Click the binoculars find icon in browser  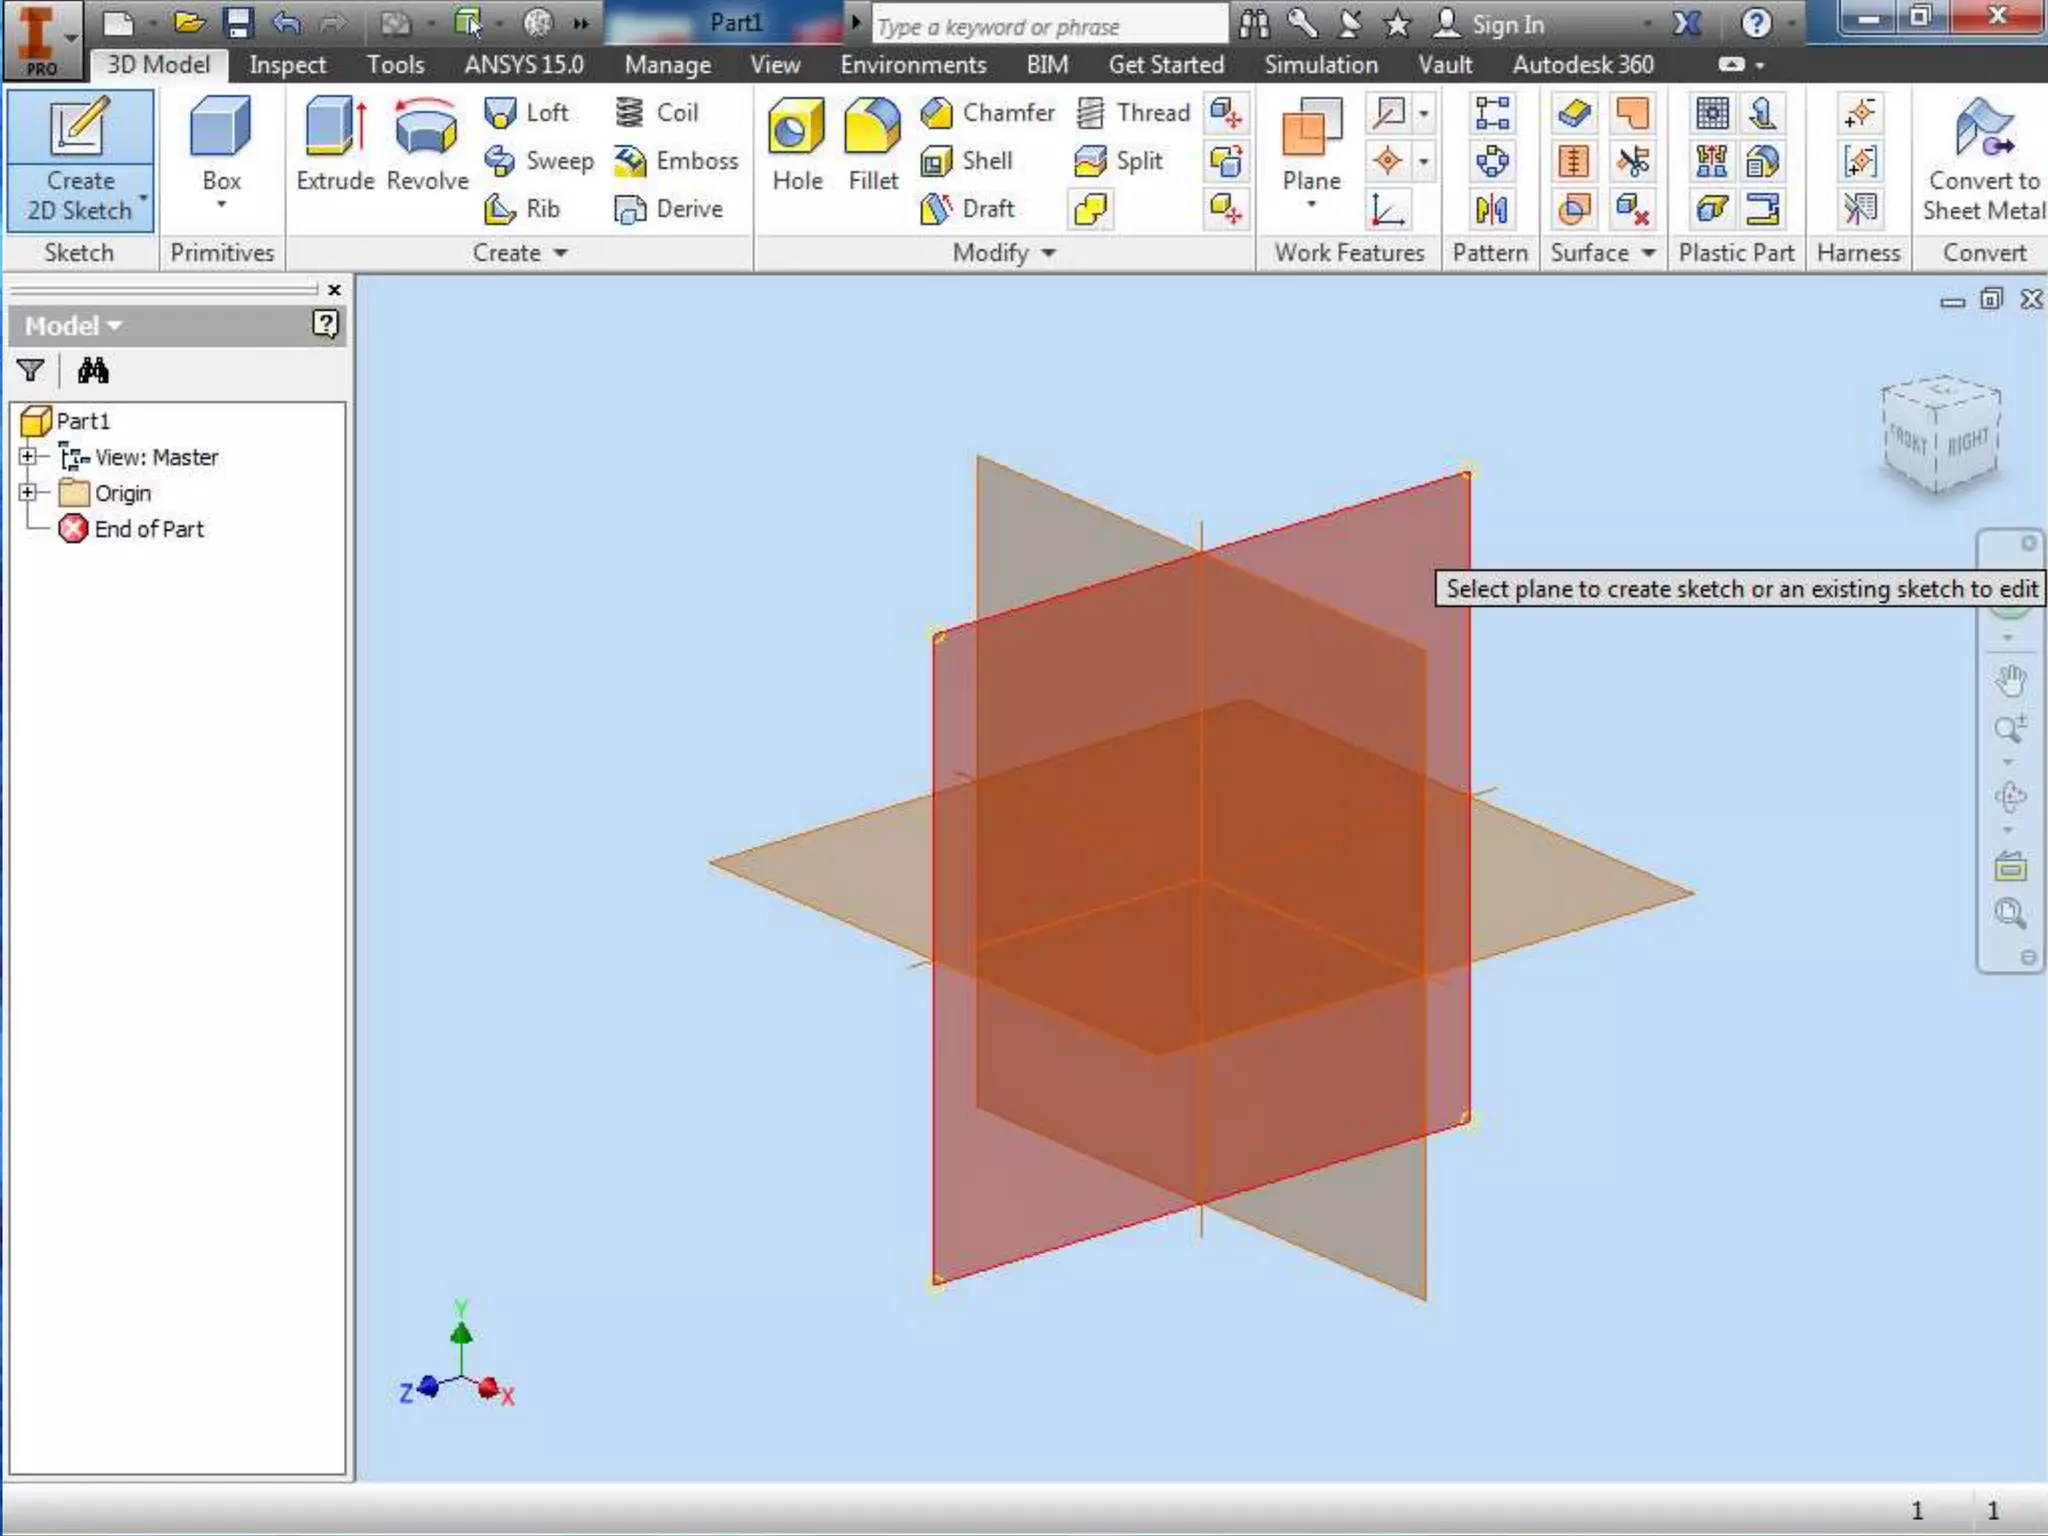pyautogui.click(x=93, y=371)
